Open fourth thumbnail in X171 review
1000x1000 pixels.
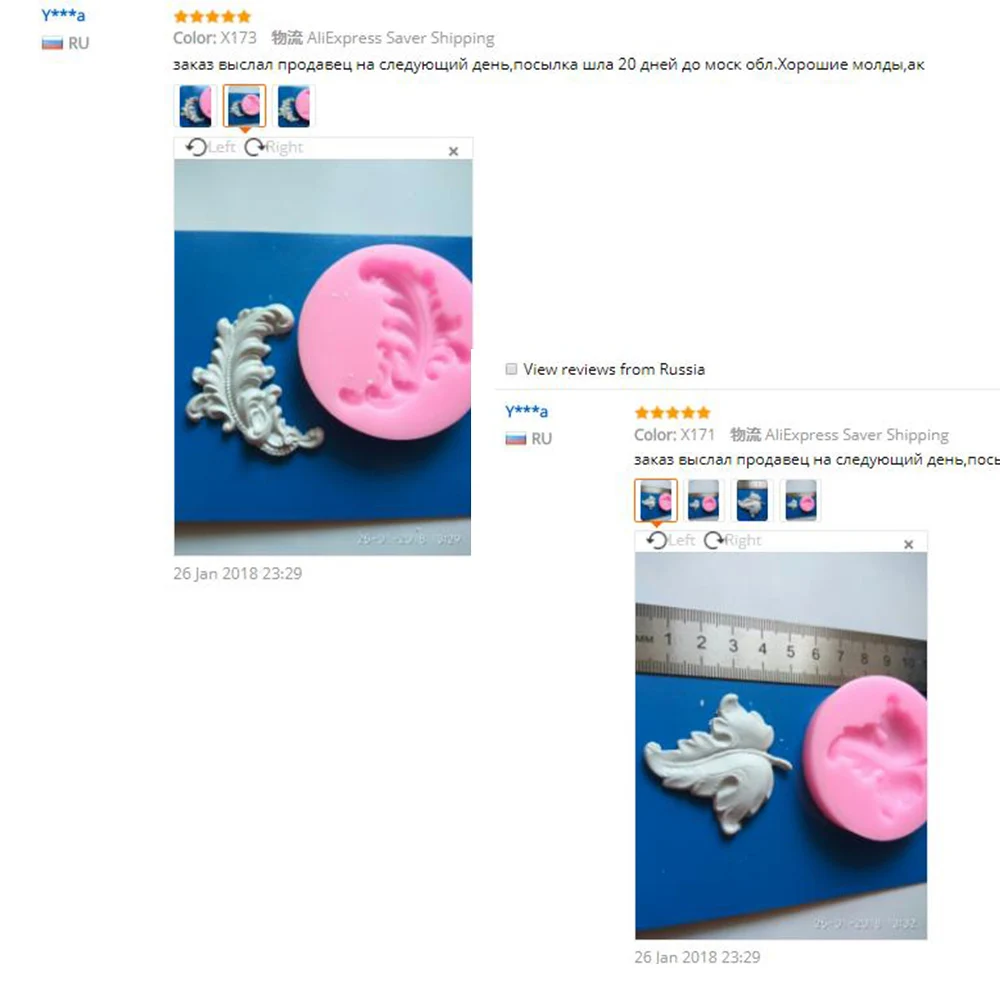tap(801, 501)
